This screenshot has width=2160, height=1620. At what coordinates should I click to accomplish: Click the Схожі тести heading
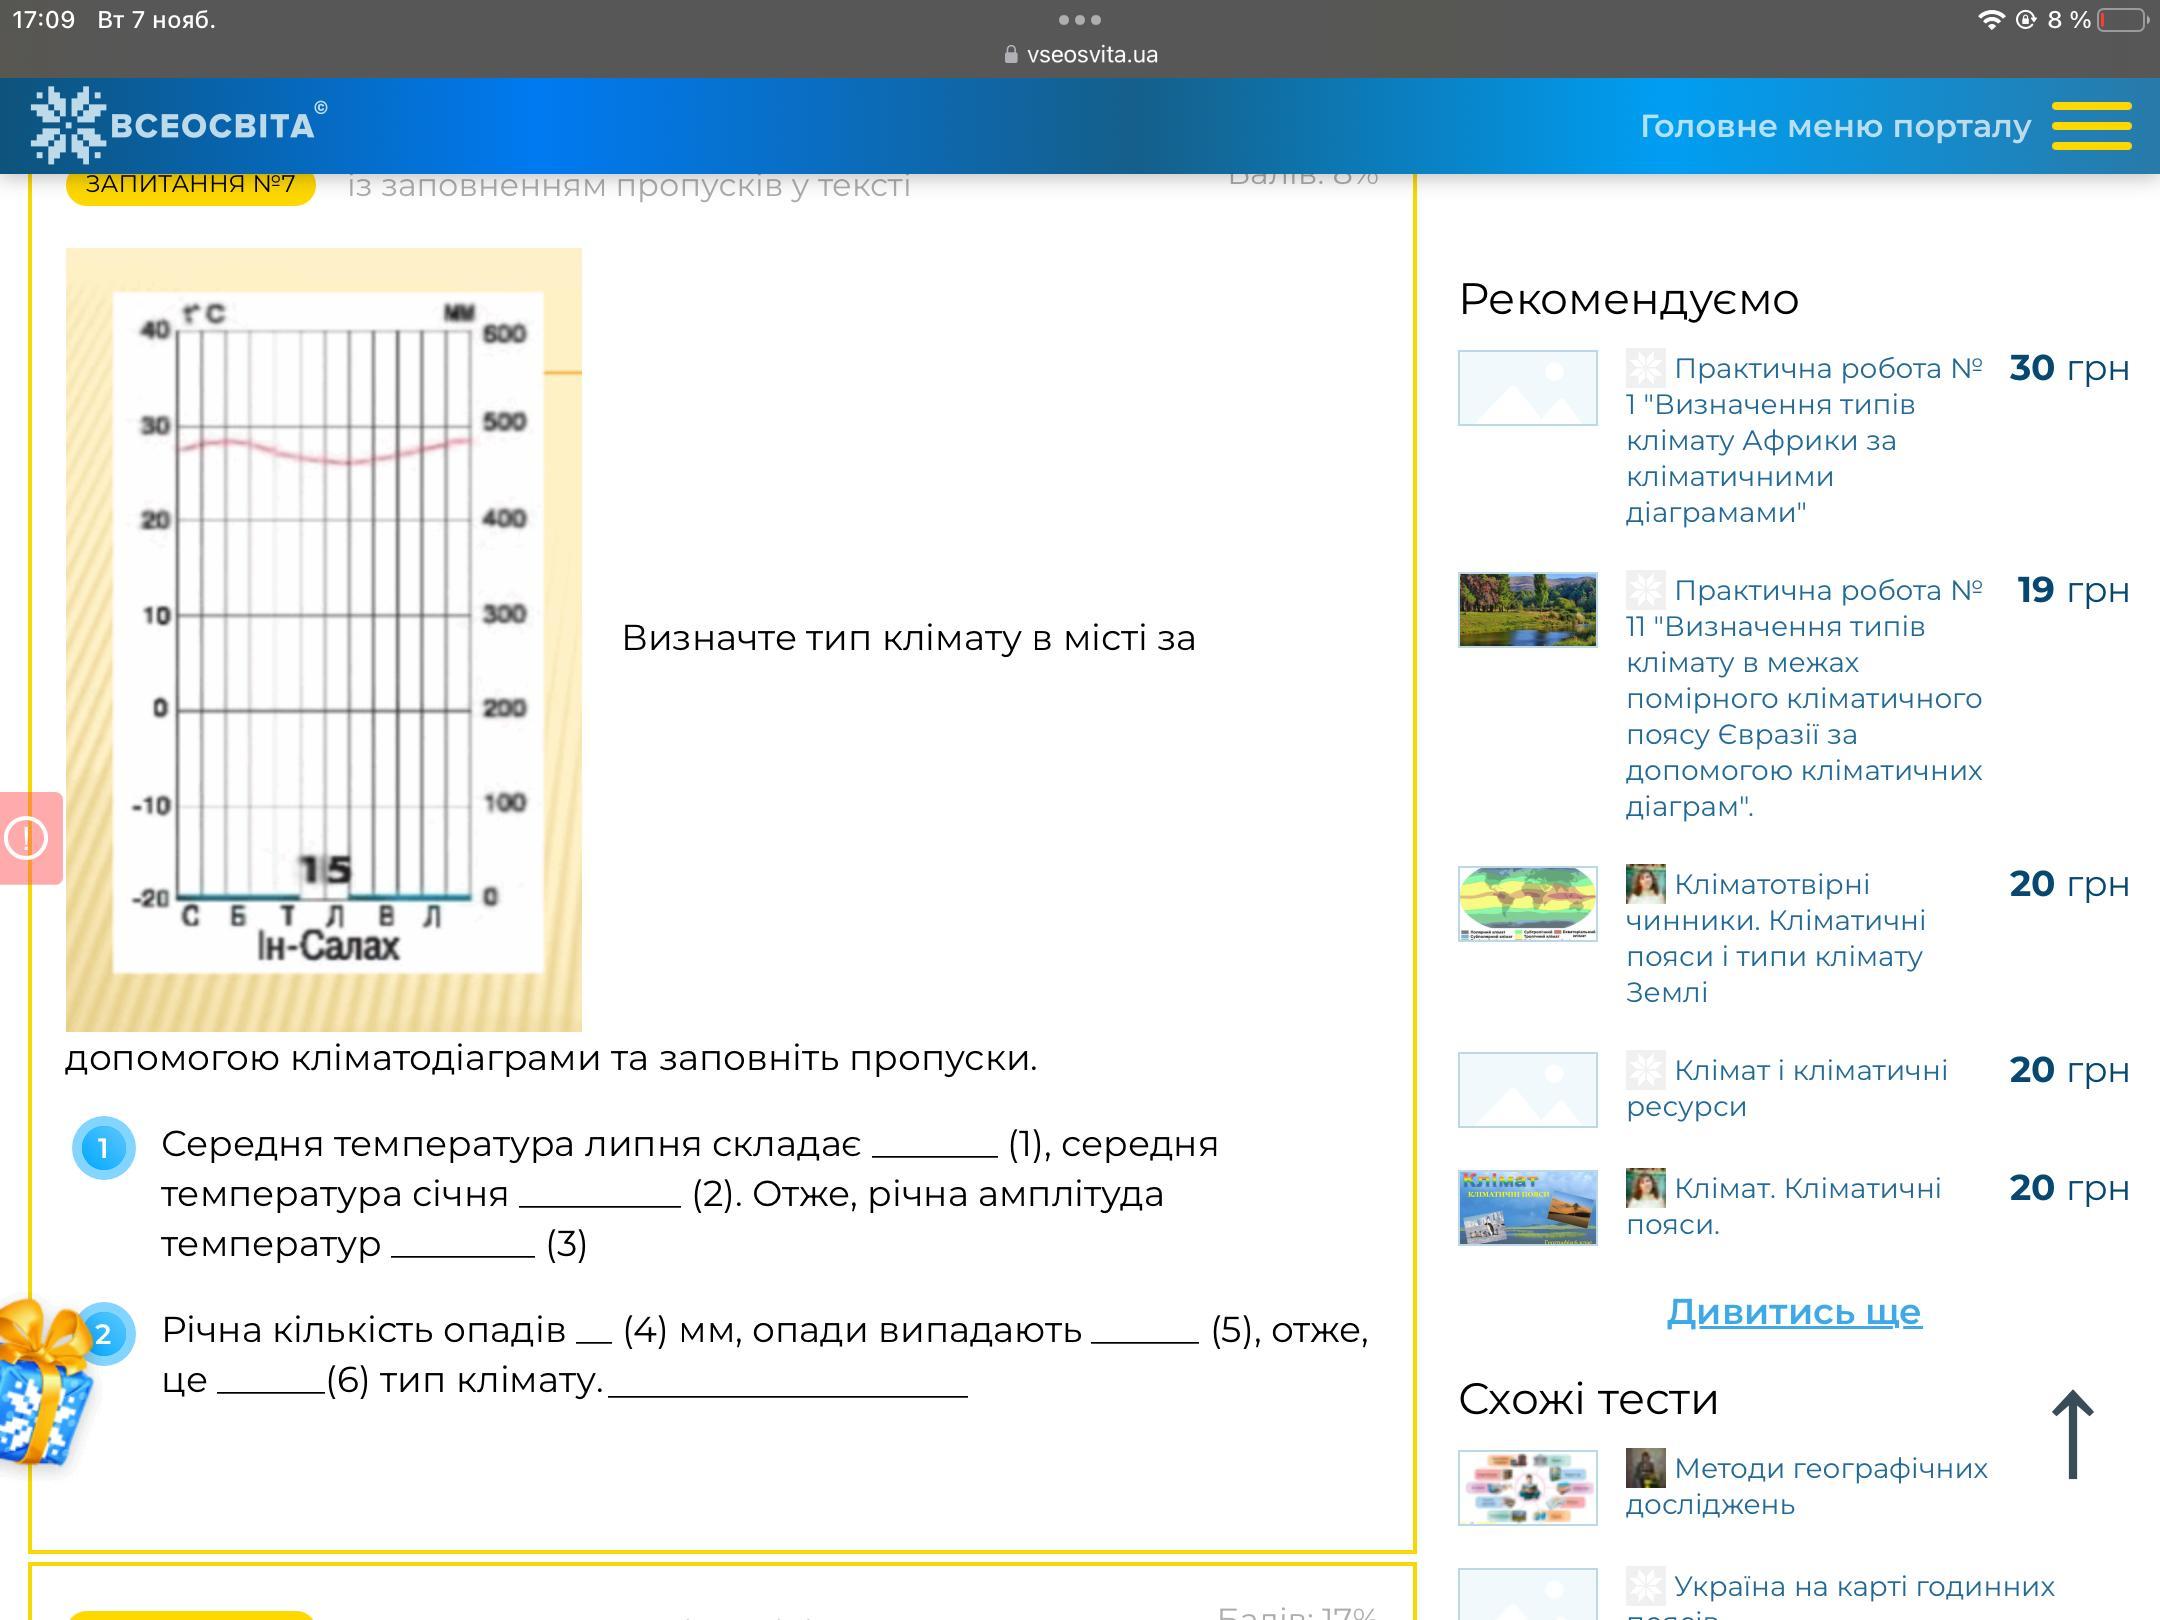pos(1588,1399)
